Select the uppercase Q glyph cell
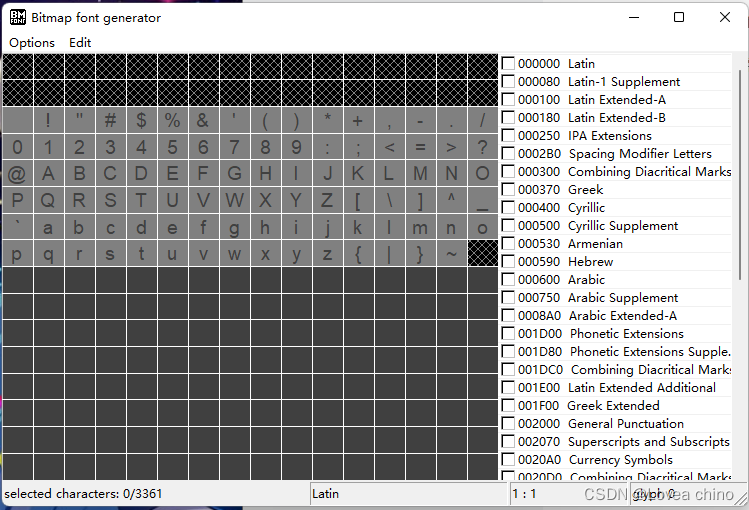 click(49, 200)
